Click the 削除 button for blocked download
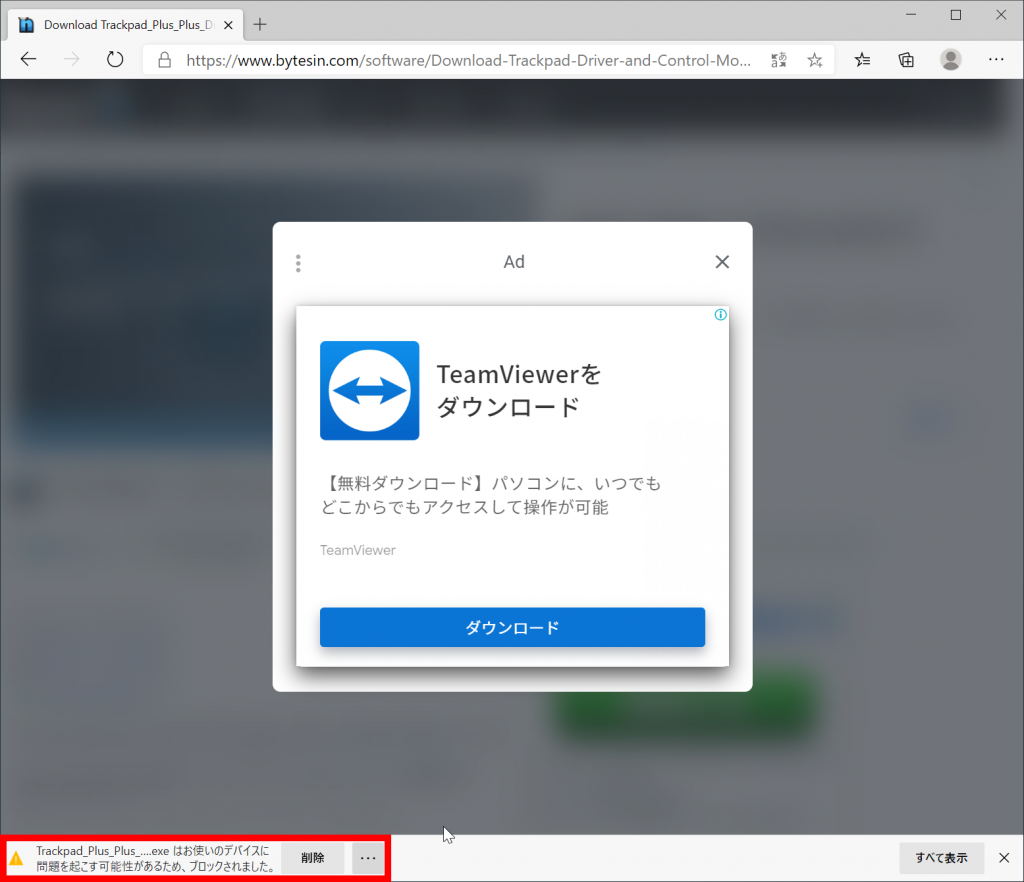Viewport: 1024px width, 882px height. [313, 858]
